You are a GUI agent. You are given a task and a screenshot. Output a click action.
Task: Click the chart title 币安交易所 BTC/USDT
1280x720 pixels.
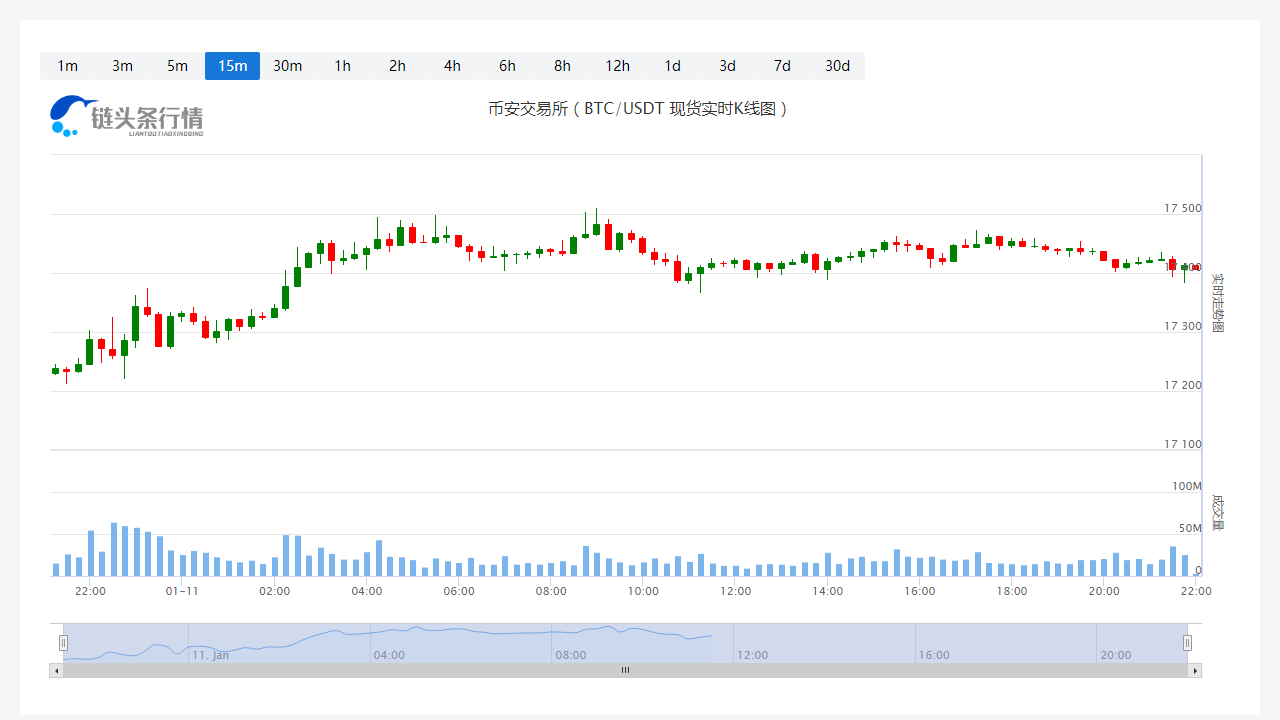coord(638,109)
